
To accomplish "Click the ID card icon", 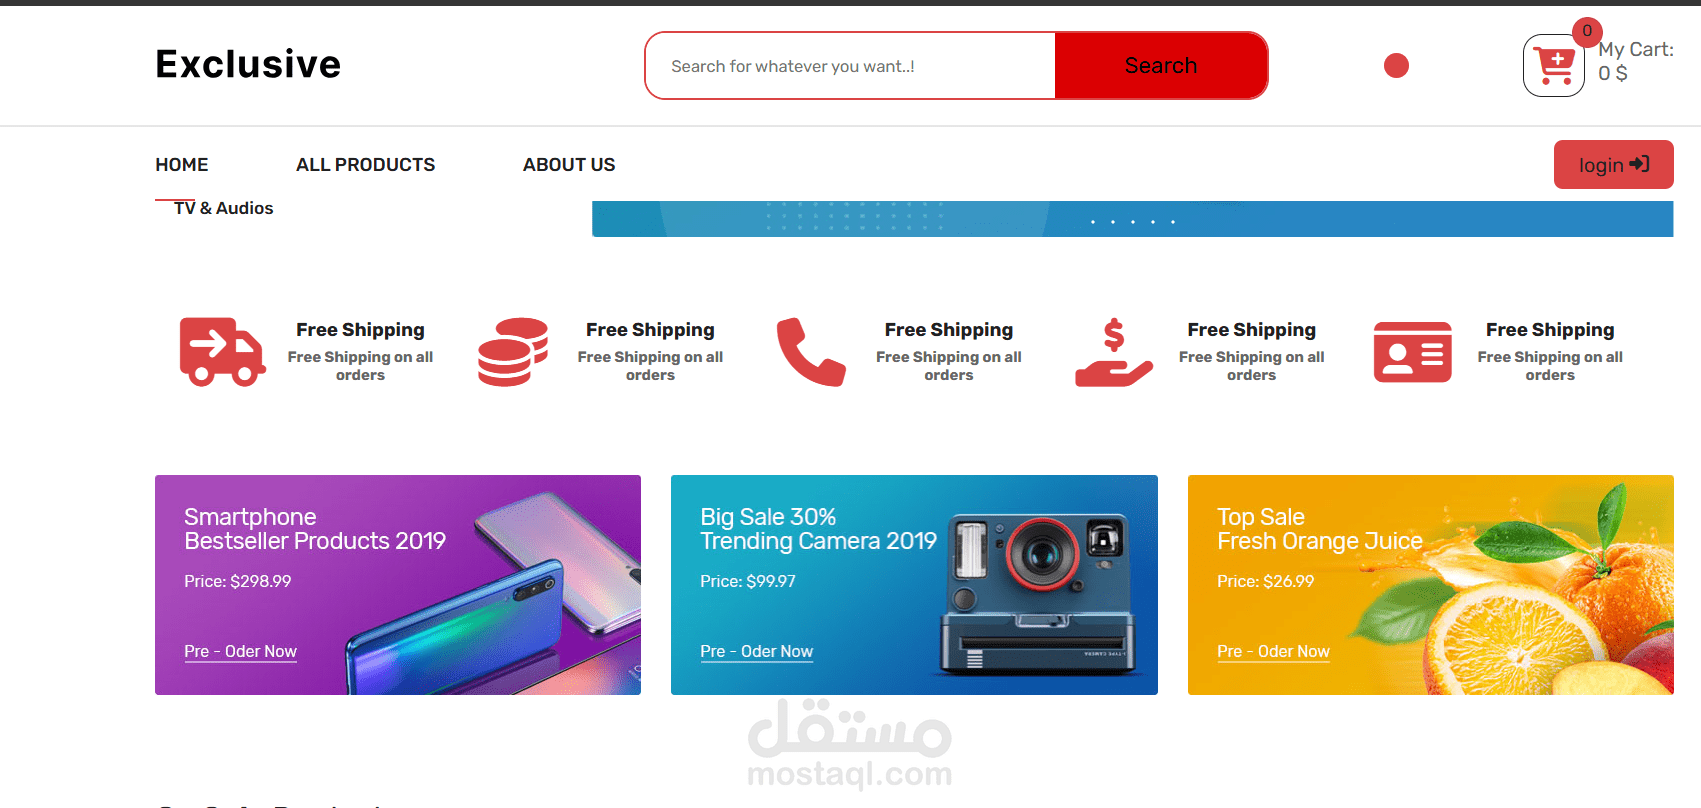I will click(x=1412, y=352).
